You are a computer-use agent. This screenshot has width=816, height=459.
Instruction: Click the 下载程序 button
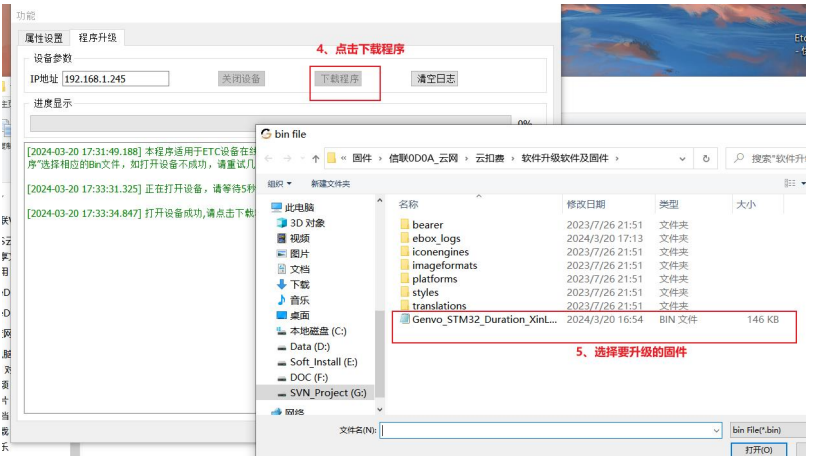[x=340, y=79]
